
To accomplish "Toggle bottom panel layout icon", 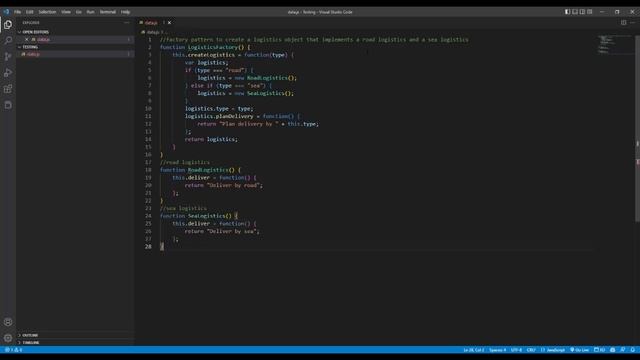I will (575, 12).
